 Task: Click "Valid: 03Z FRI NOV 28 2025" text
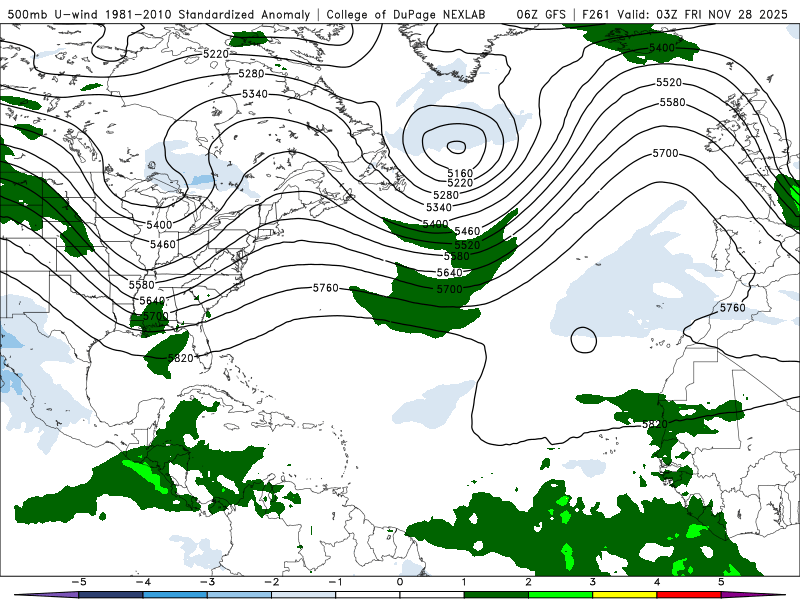702,14
